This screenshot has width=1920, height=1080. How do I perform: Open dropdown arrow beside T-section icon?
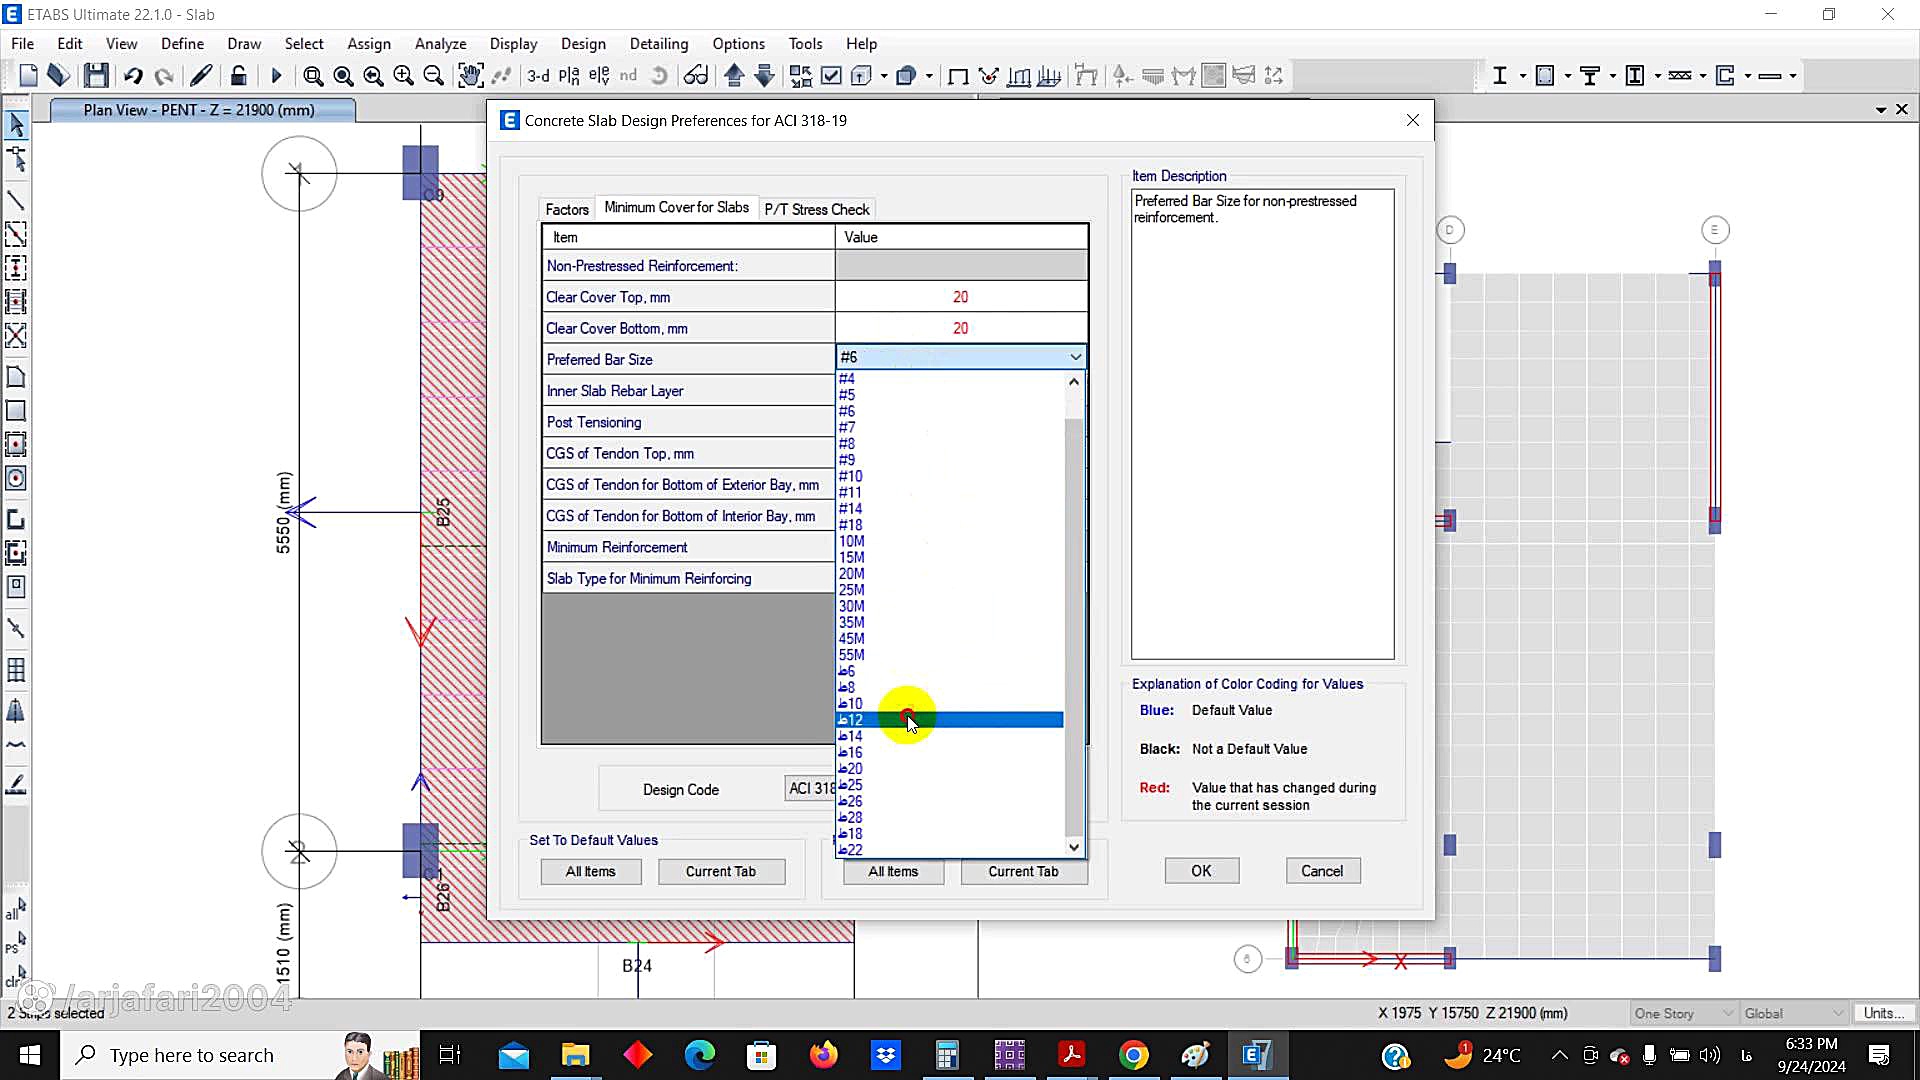pyautogui.click(x=1613, y=76)
